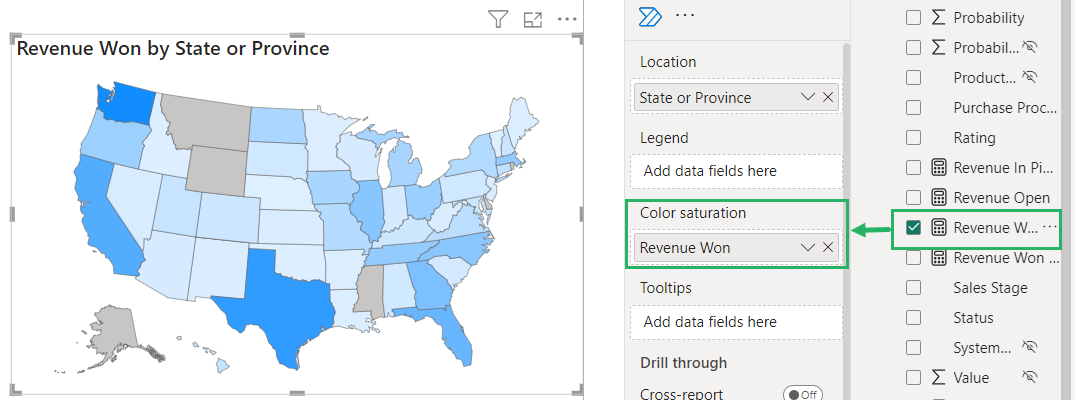Click the Power Automate chevron icon
Viewport: 1075px width, 400px height.
(x=650, y=16)
